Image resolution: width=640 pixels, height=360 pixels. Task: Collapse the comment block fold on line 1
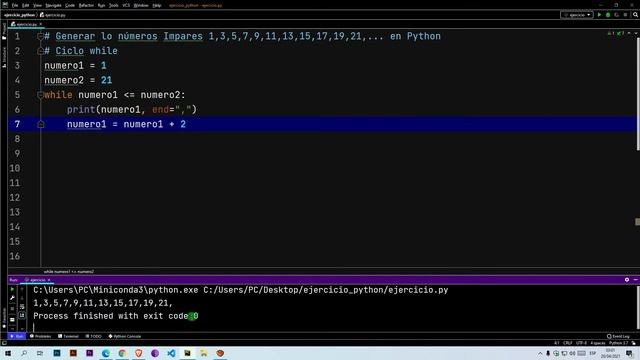pos(40,36)
